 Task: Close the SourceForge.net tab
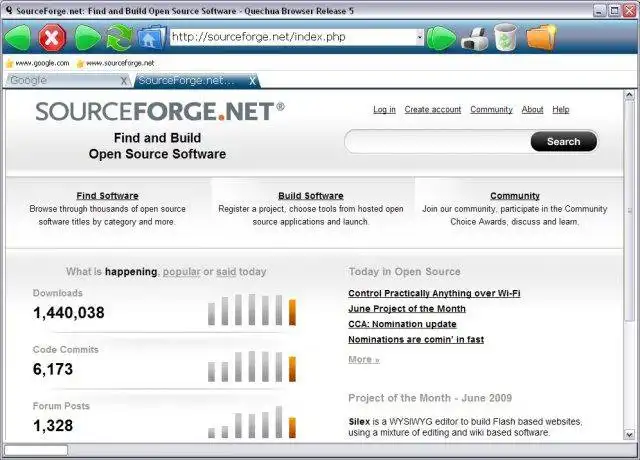(252, 81)
